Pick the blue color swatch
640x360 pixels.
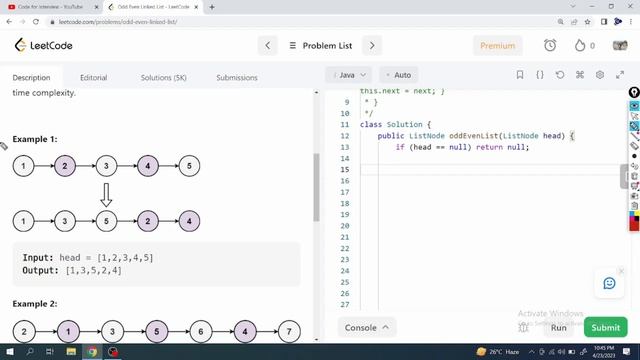coord(632,214)
